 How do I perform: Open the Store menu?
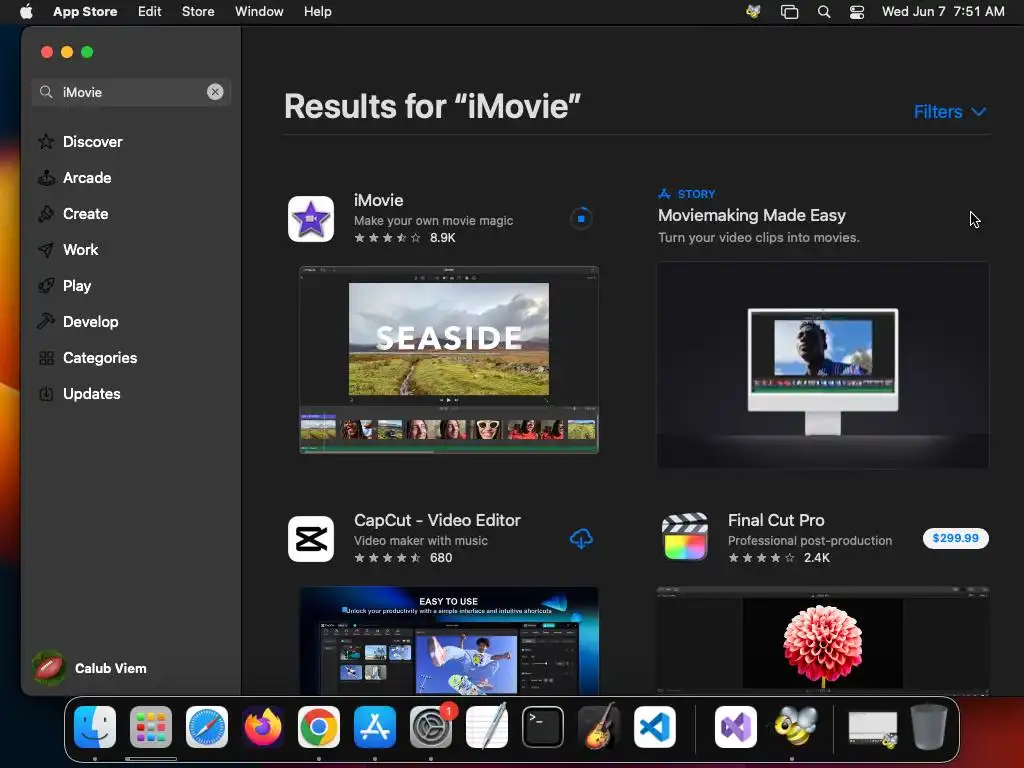pos(198,12)
